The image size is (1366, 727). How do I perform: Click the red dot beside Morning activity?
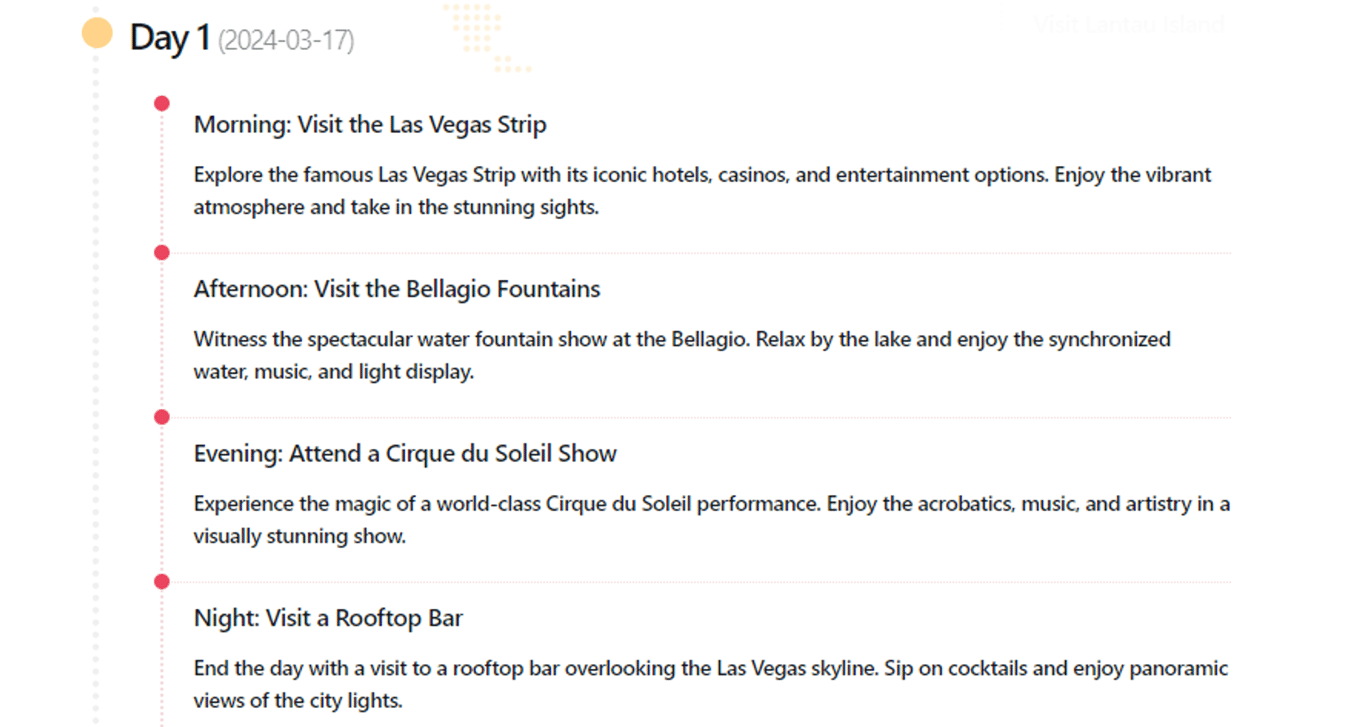[162, 103]
